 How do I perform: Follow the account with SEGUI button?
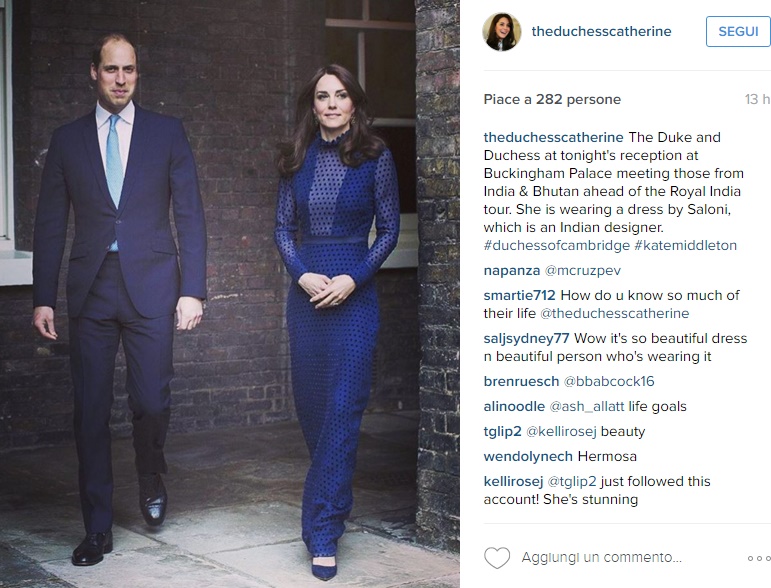click(738, 31)
